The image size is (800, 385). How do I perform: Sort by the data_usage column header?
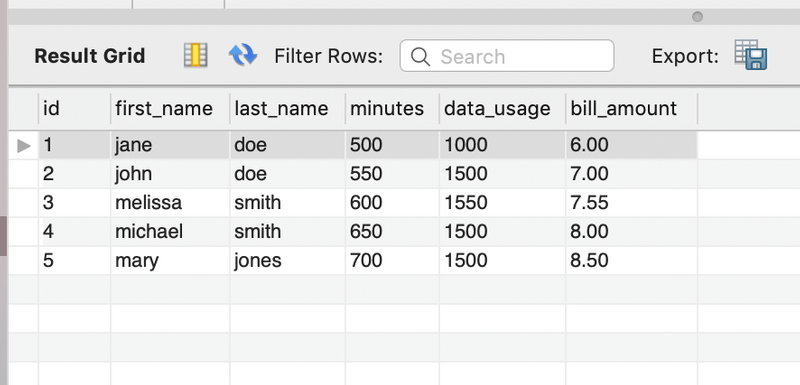(503, 109)
